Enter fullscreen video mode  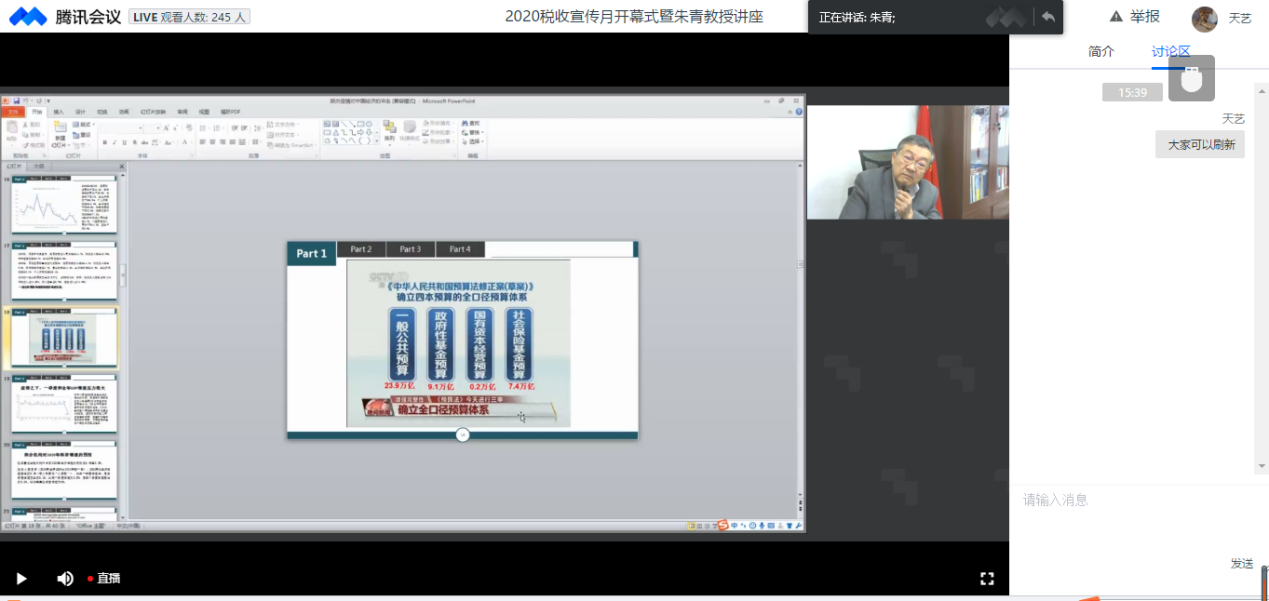987,578
